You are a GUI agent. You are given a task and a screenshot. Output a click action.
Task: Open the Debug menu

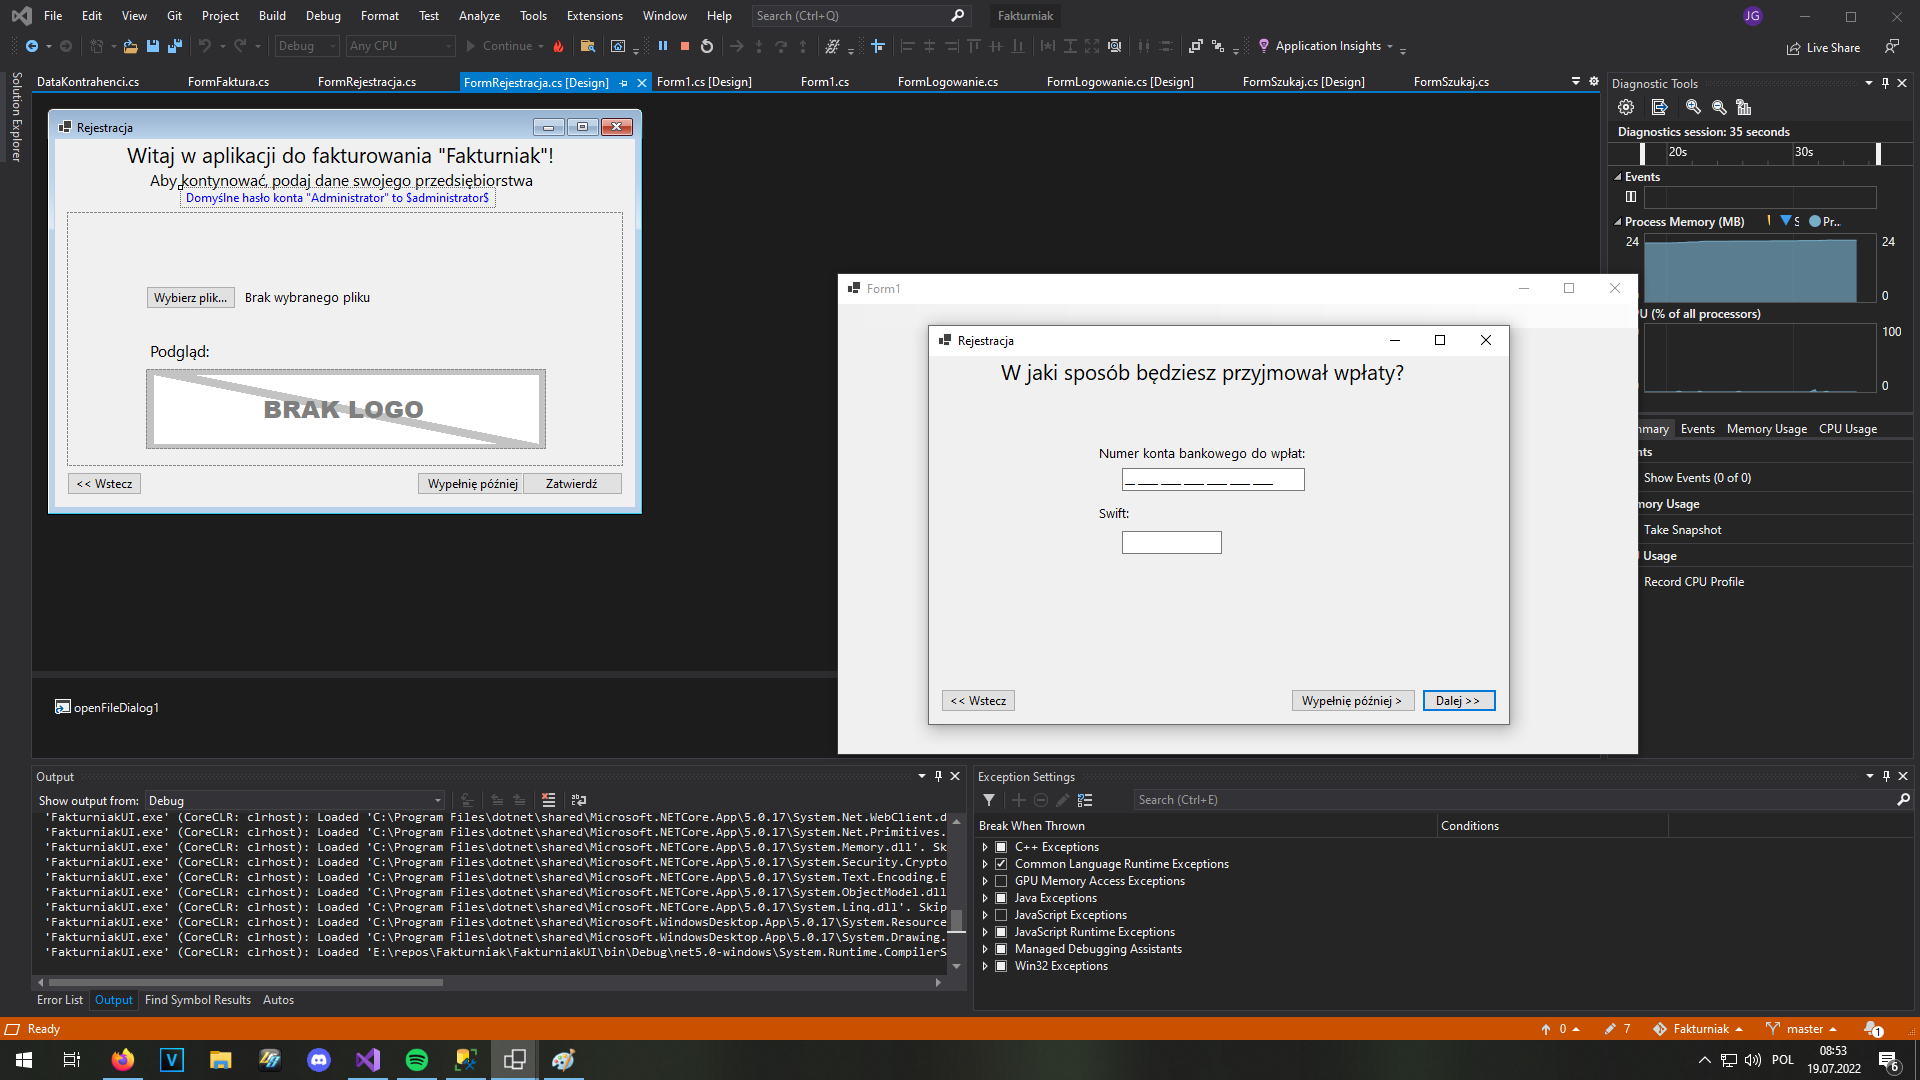tap(323, 16)
